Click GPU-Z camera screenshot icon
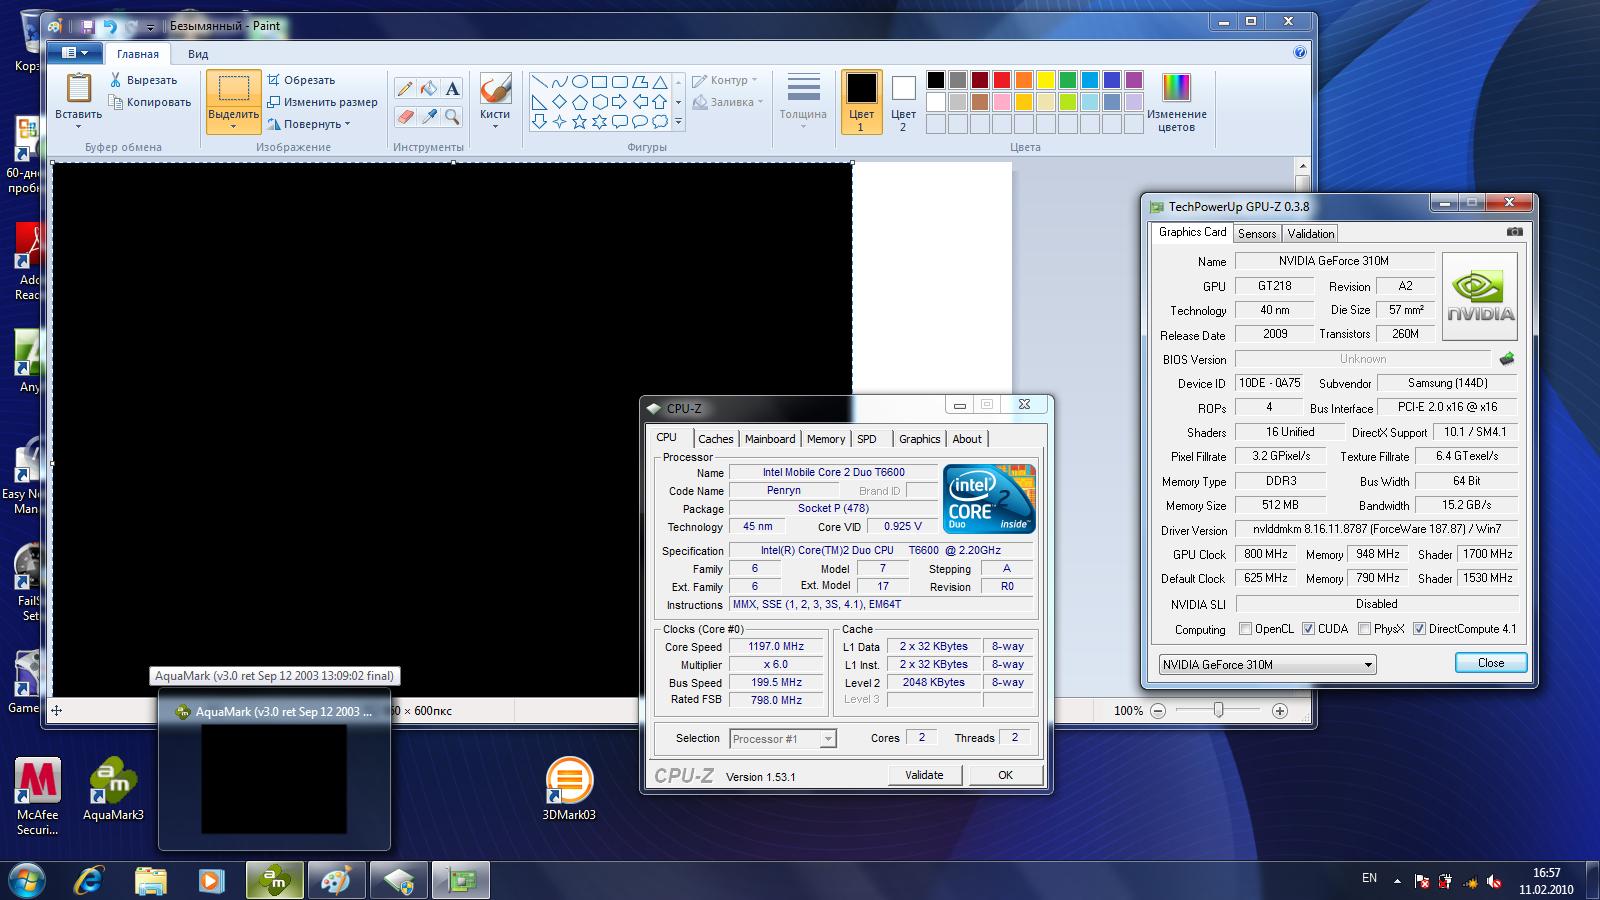Image resolution: width=1600 pixels, height=900 pixels. pyautogui.click(x=1515, y=232)
